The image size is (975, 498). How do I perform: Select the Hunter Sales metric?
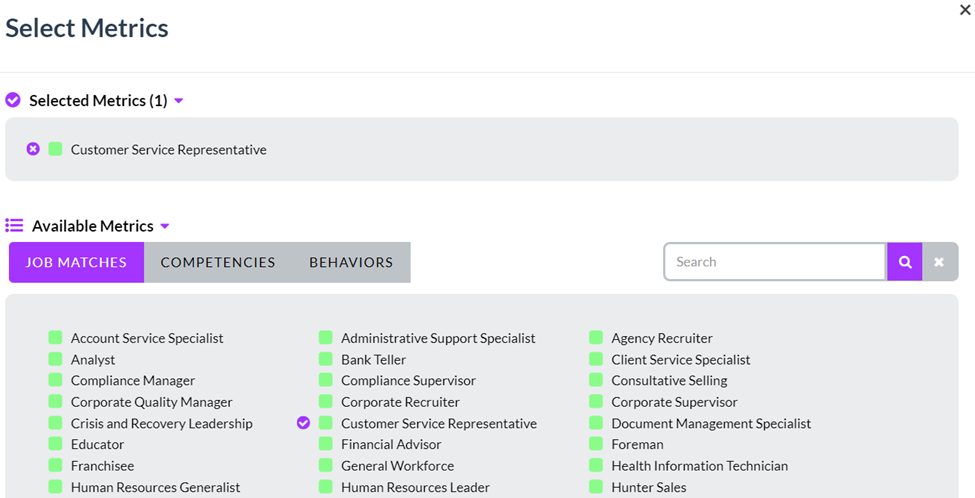[649, 487]
